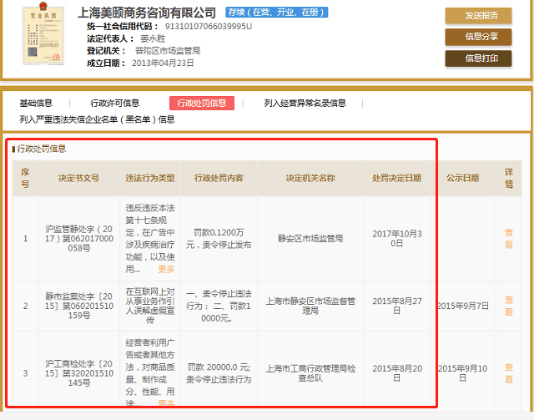Switch to the 行政许可信息 tab
Image resolution: width=535 pixels, height=420 pixels.
(x=115, y=103)
